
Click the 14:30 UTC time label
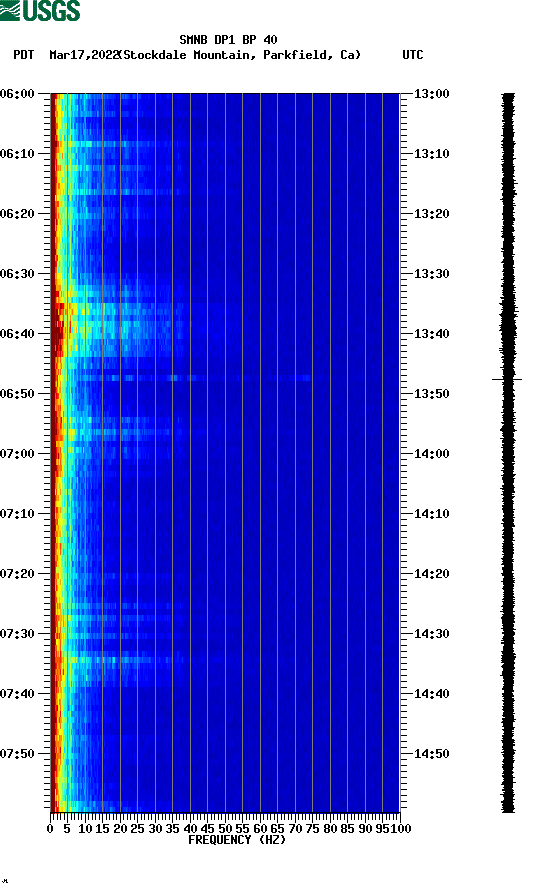pos(431,634)
